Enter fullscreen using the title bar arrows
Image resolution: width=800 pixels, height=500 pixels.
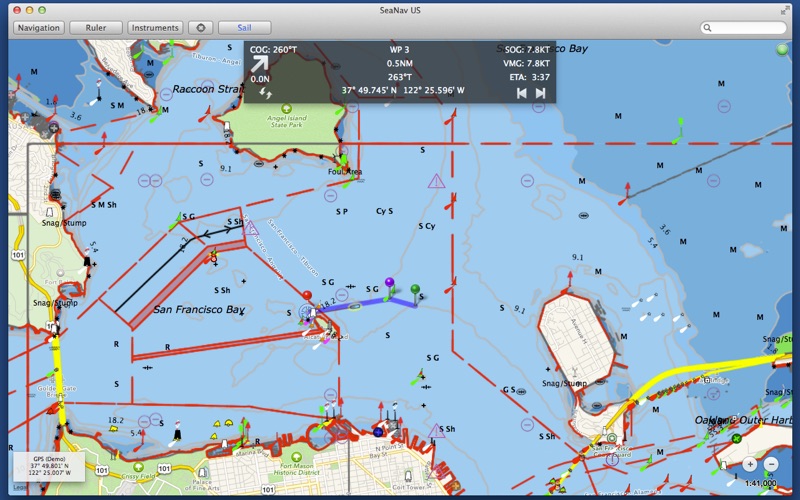[785, 9]
